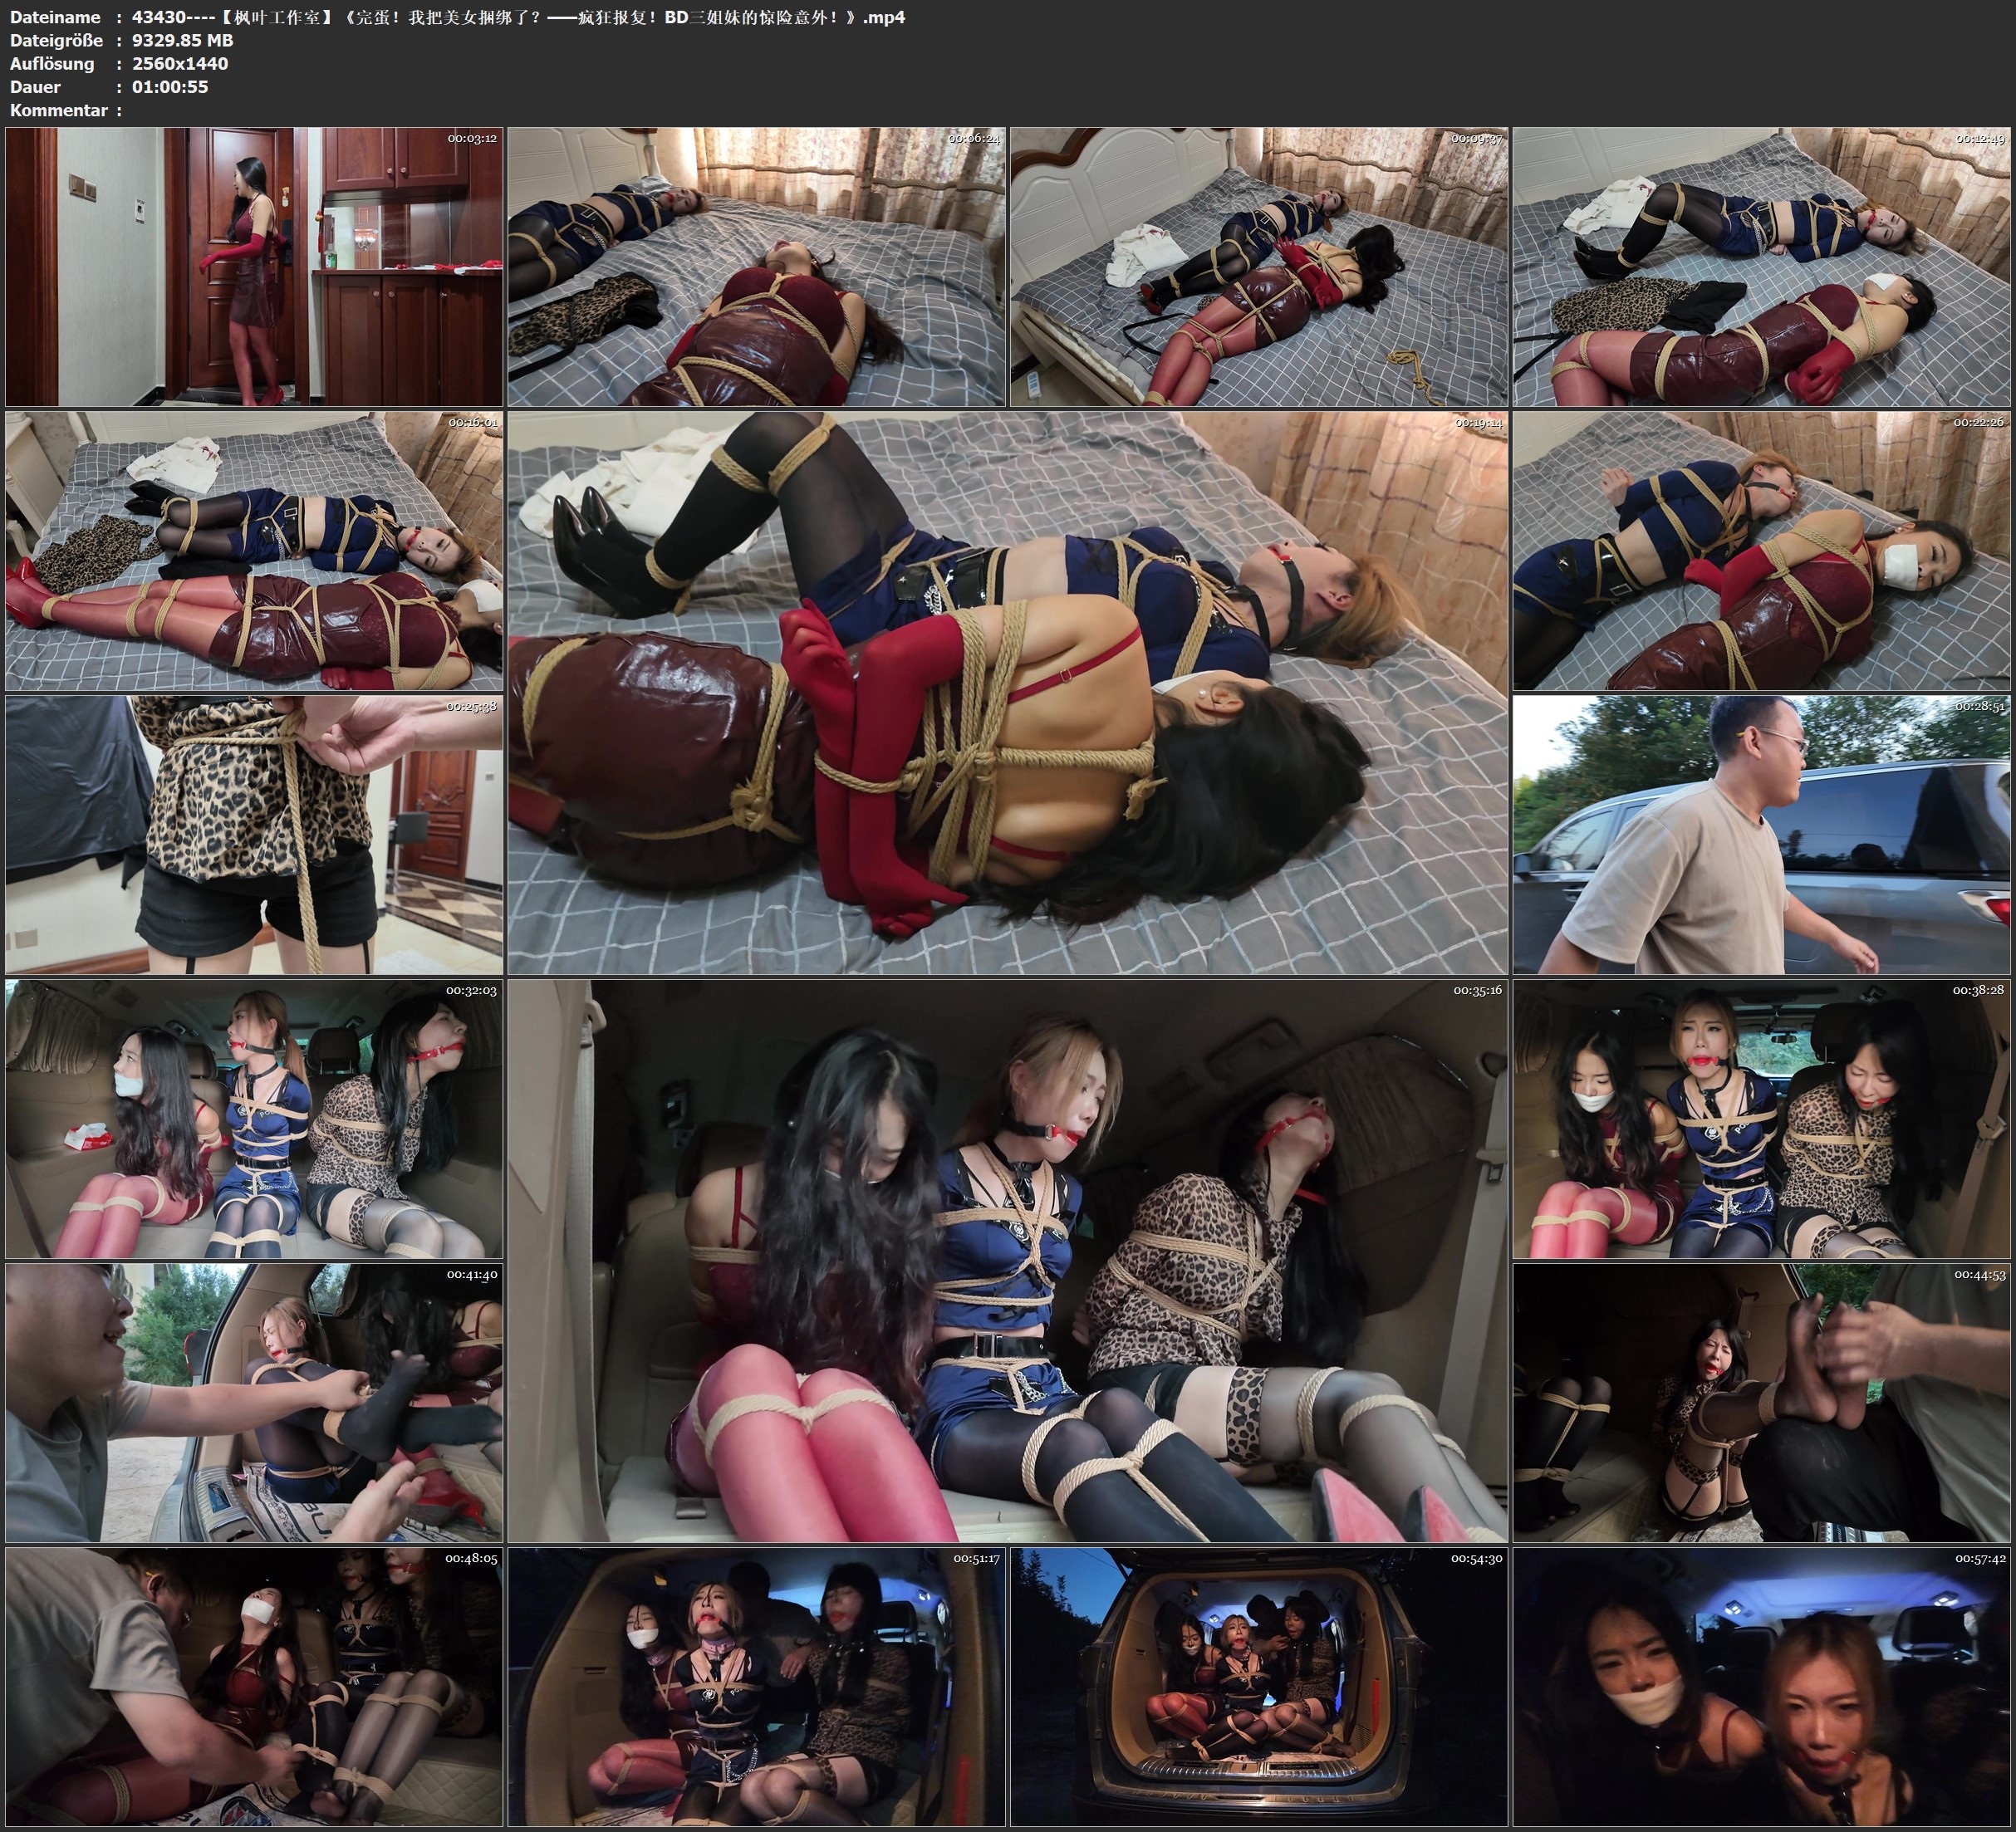Screen dimensions: 2016x1832
Task: Select the thumbnail marked 00:38:28
Action: point(1761,1119)
